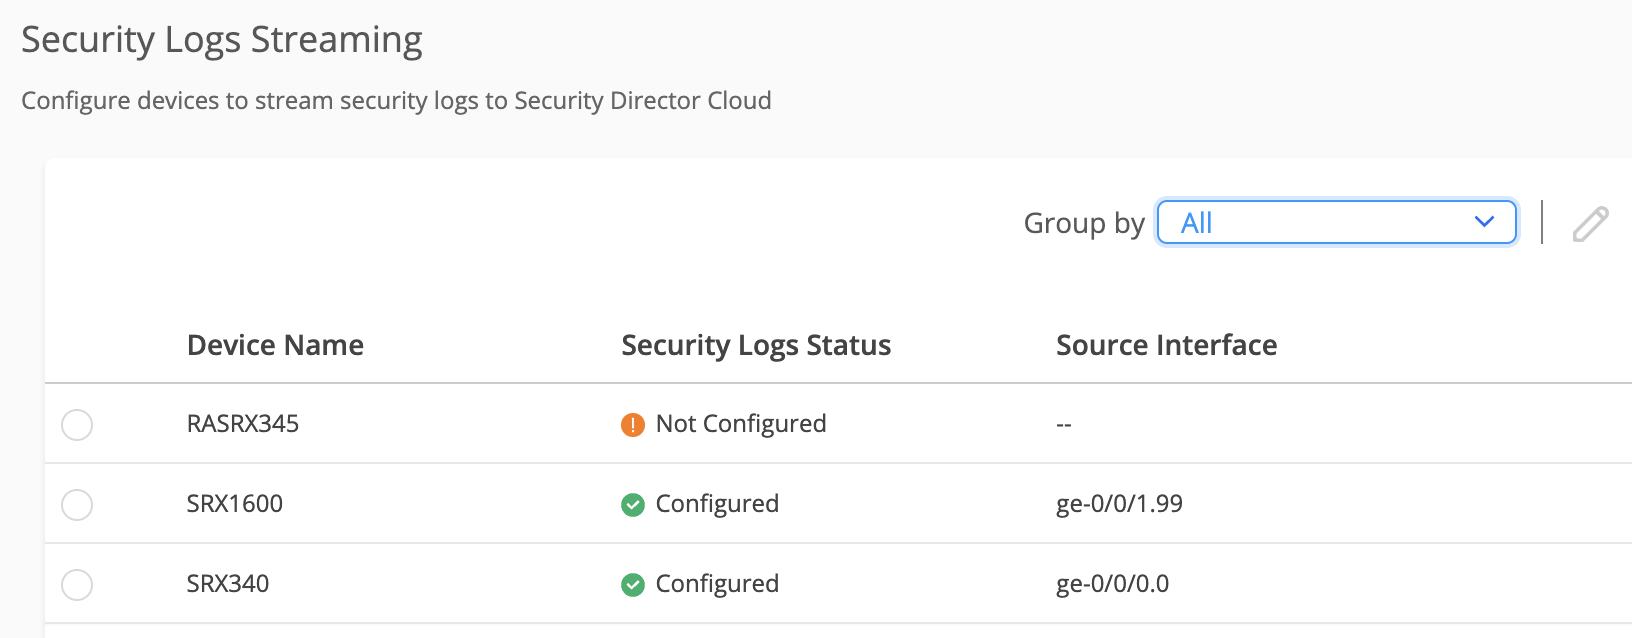The image size is (1632, 638).
Task: Click the RASRX345 device name
Action: click(x=243, y=424)
